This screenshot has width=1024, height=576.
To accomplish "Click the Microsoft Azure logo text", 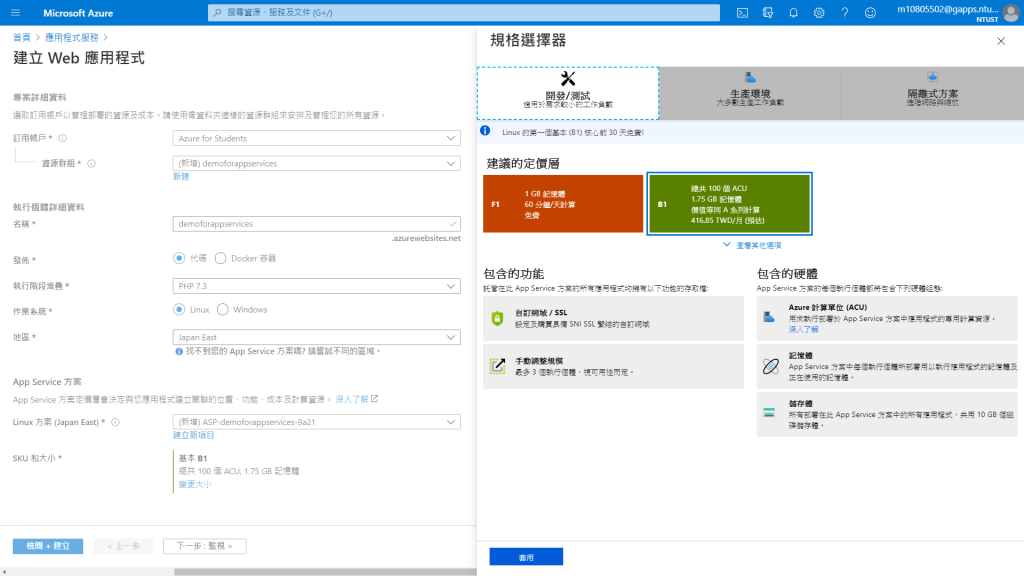I will [x=78, y=13].
